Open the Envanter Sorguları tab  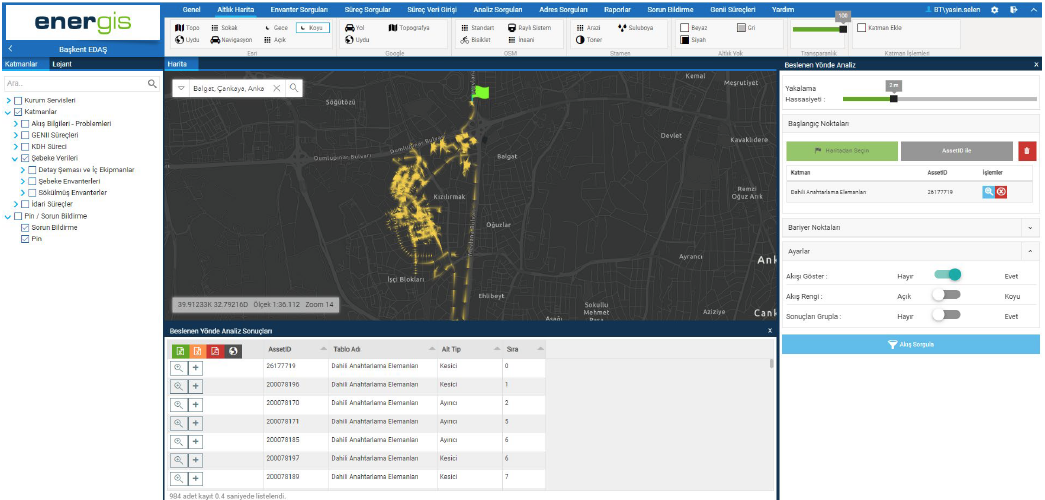click(x=299, y=10)
